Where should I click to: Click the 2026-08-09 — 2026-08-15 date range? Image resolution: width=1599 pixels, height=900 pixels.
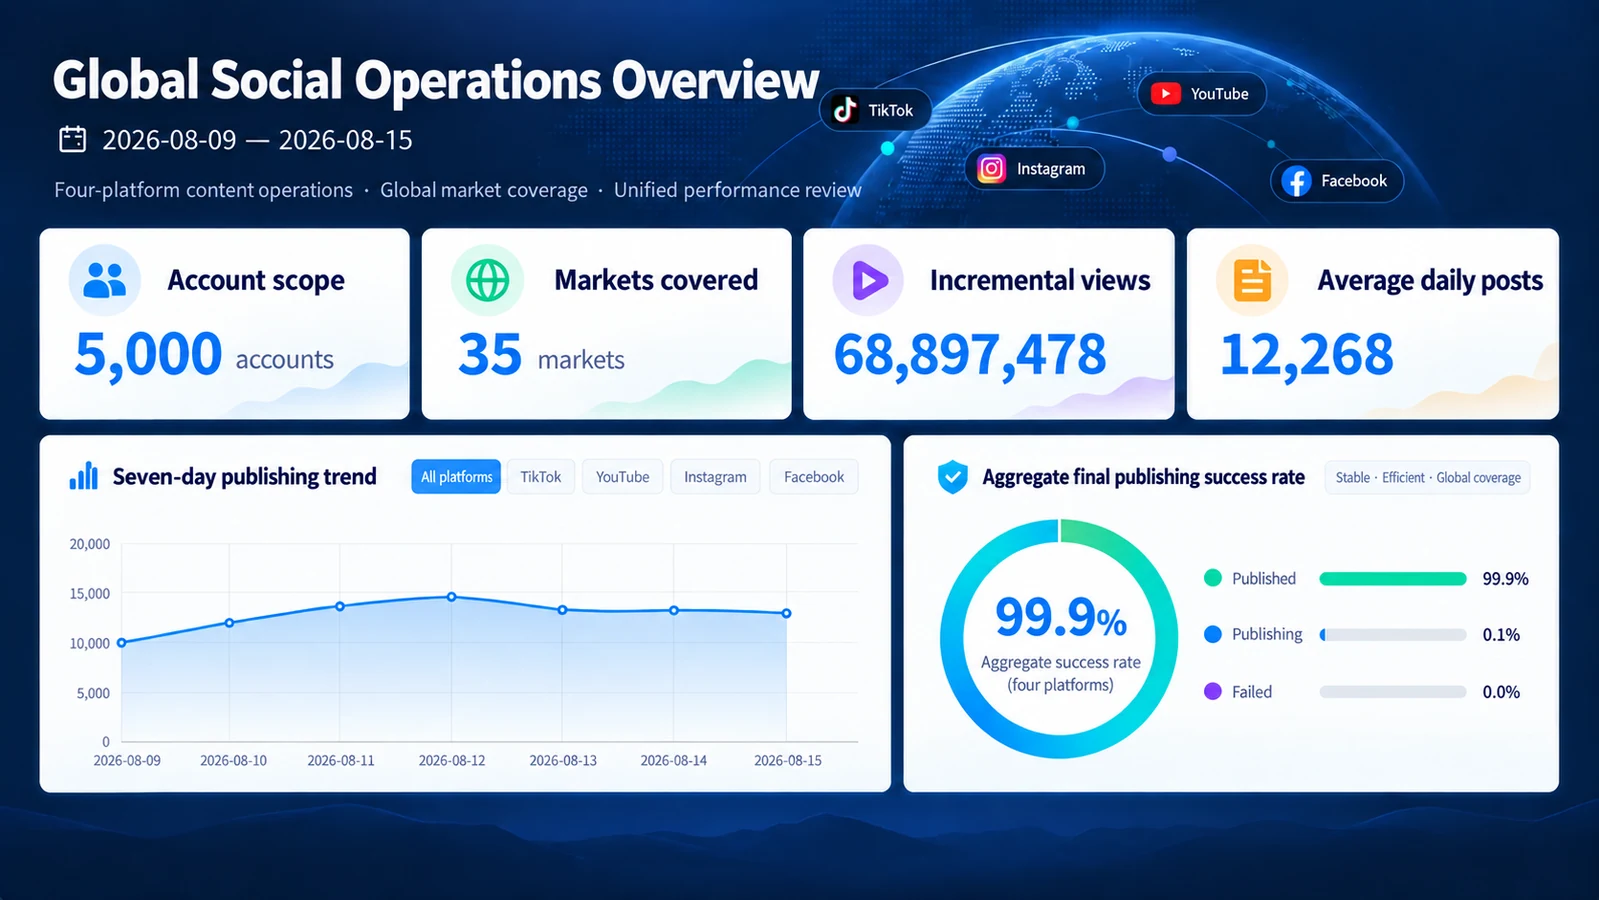pos(257,140)
